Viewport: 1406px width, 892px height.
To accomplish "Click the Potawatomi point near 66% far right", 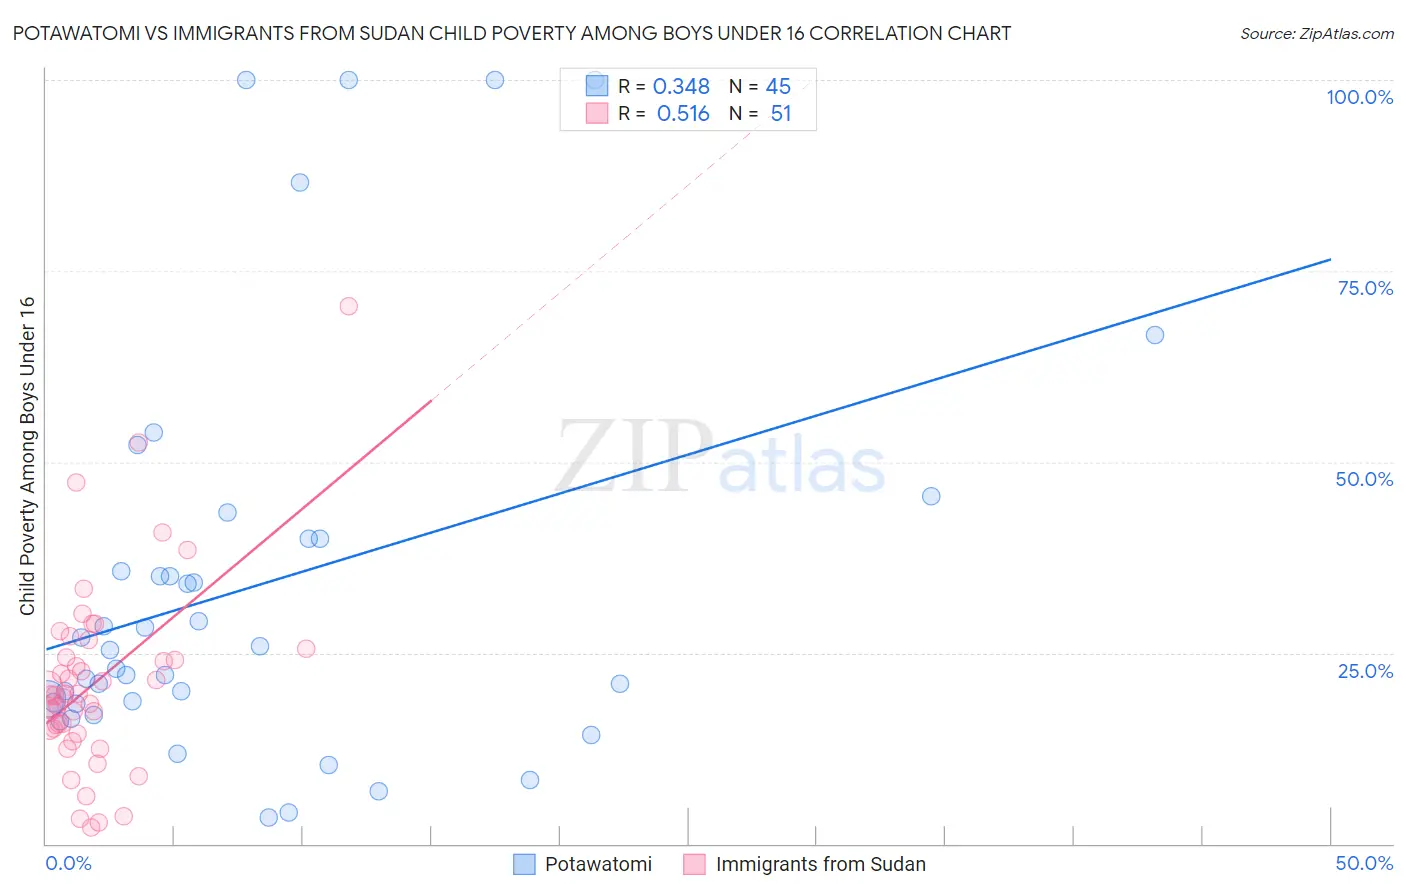I will (1155, 335).
